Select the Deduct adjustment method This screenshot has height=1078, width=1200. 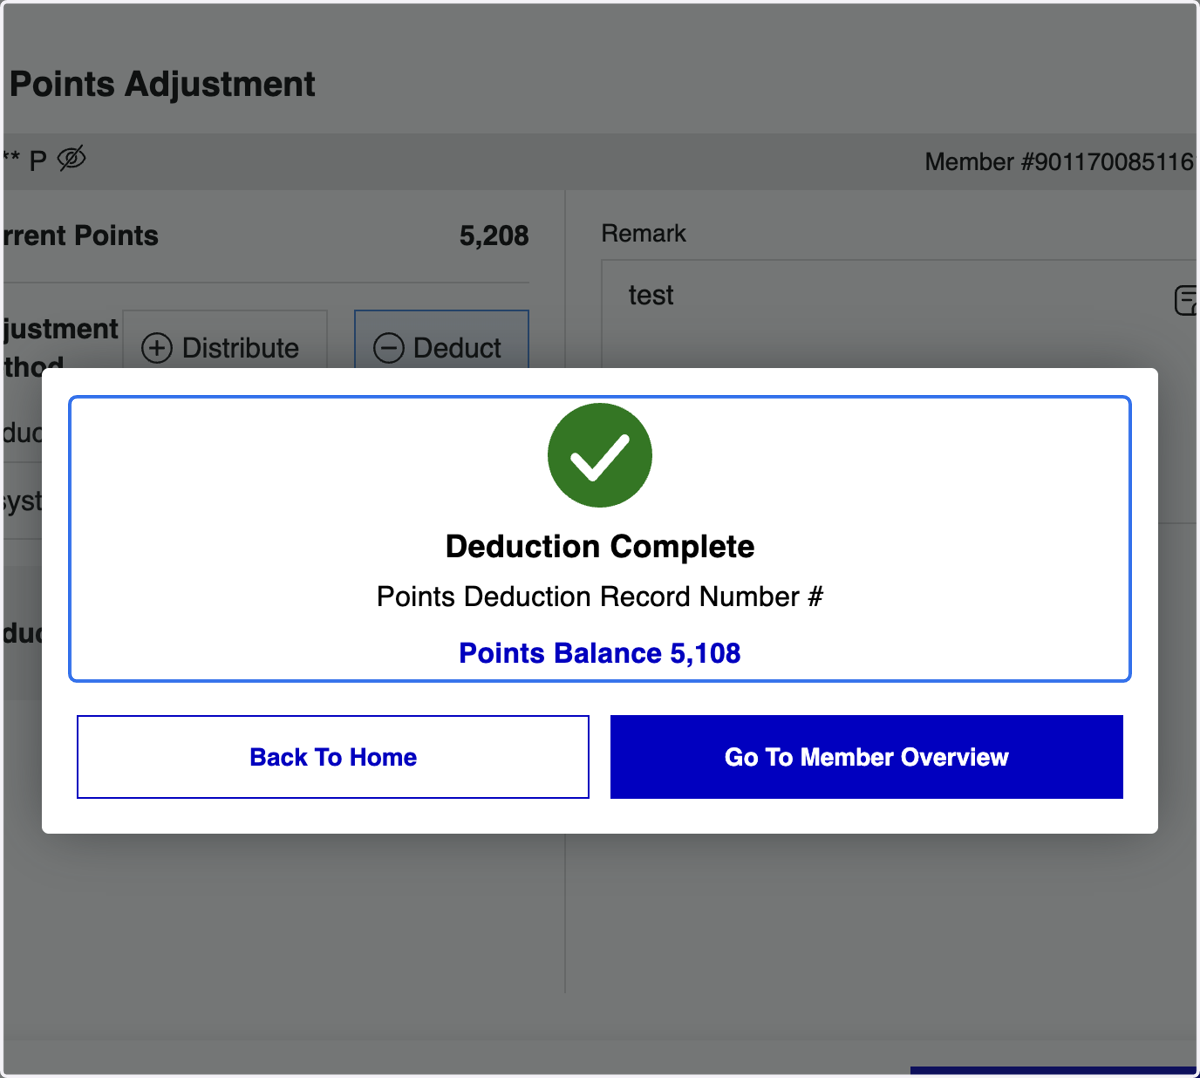tap(441, 340)
